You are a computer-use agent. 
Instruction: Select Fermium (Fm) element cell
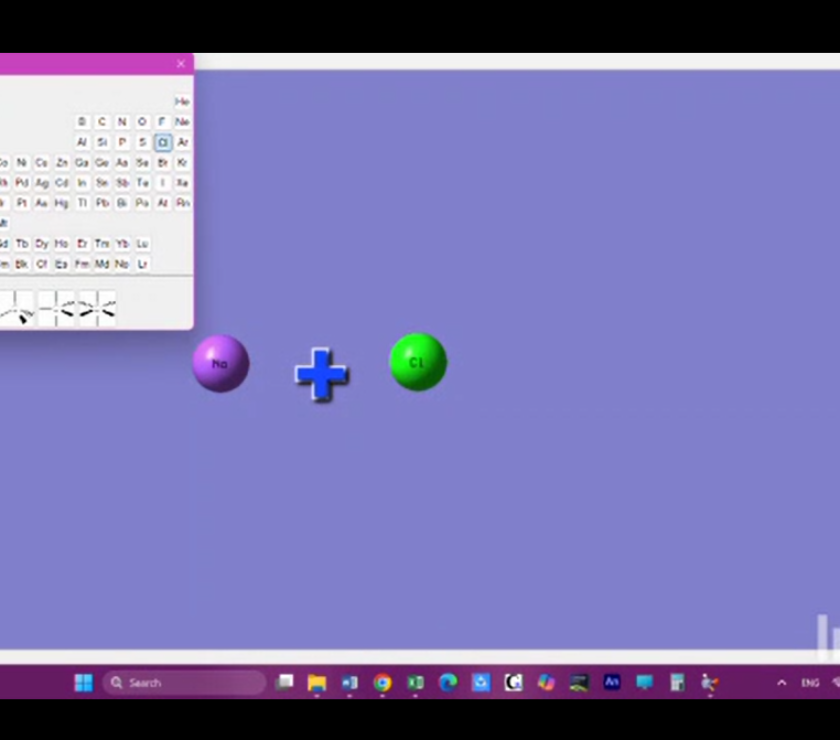(82, 264)
